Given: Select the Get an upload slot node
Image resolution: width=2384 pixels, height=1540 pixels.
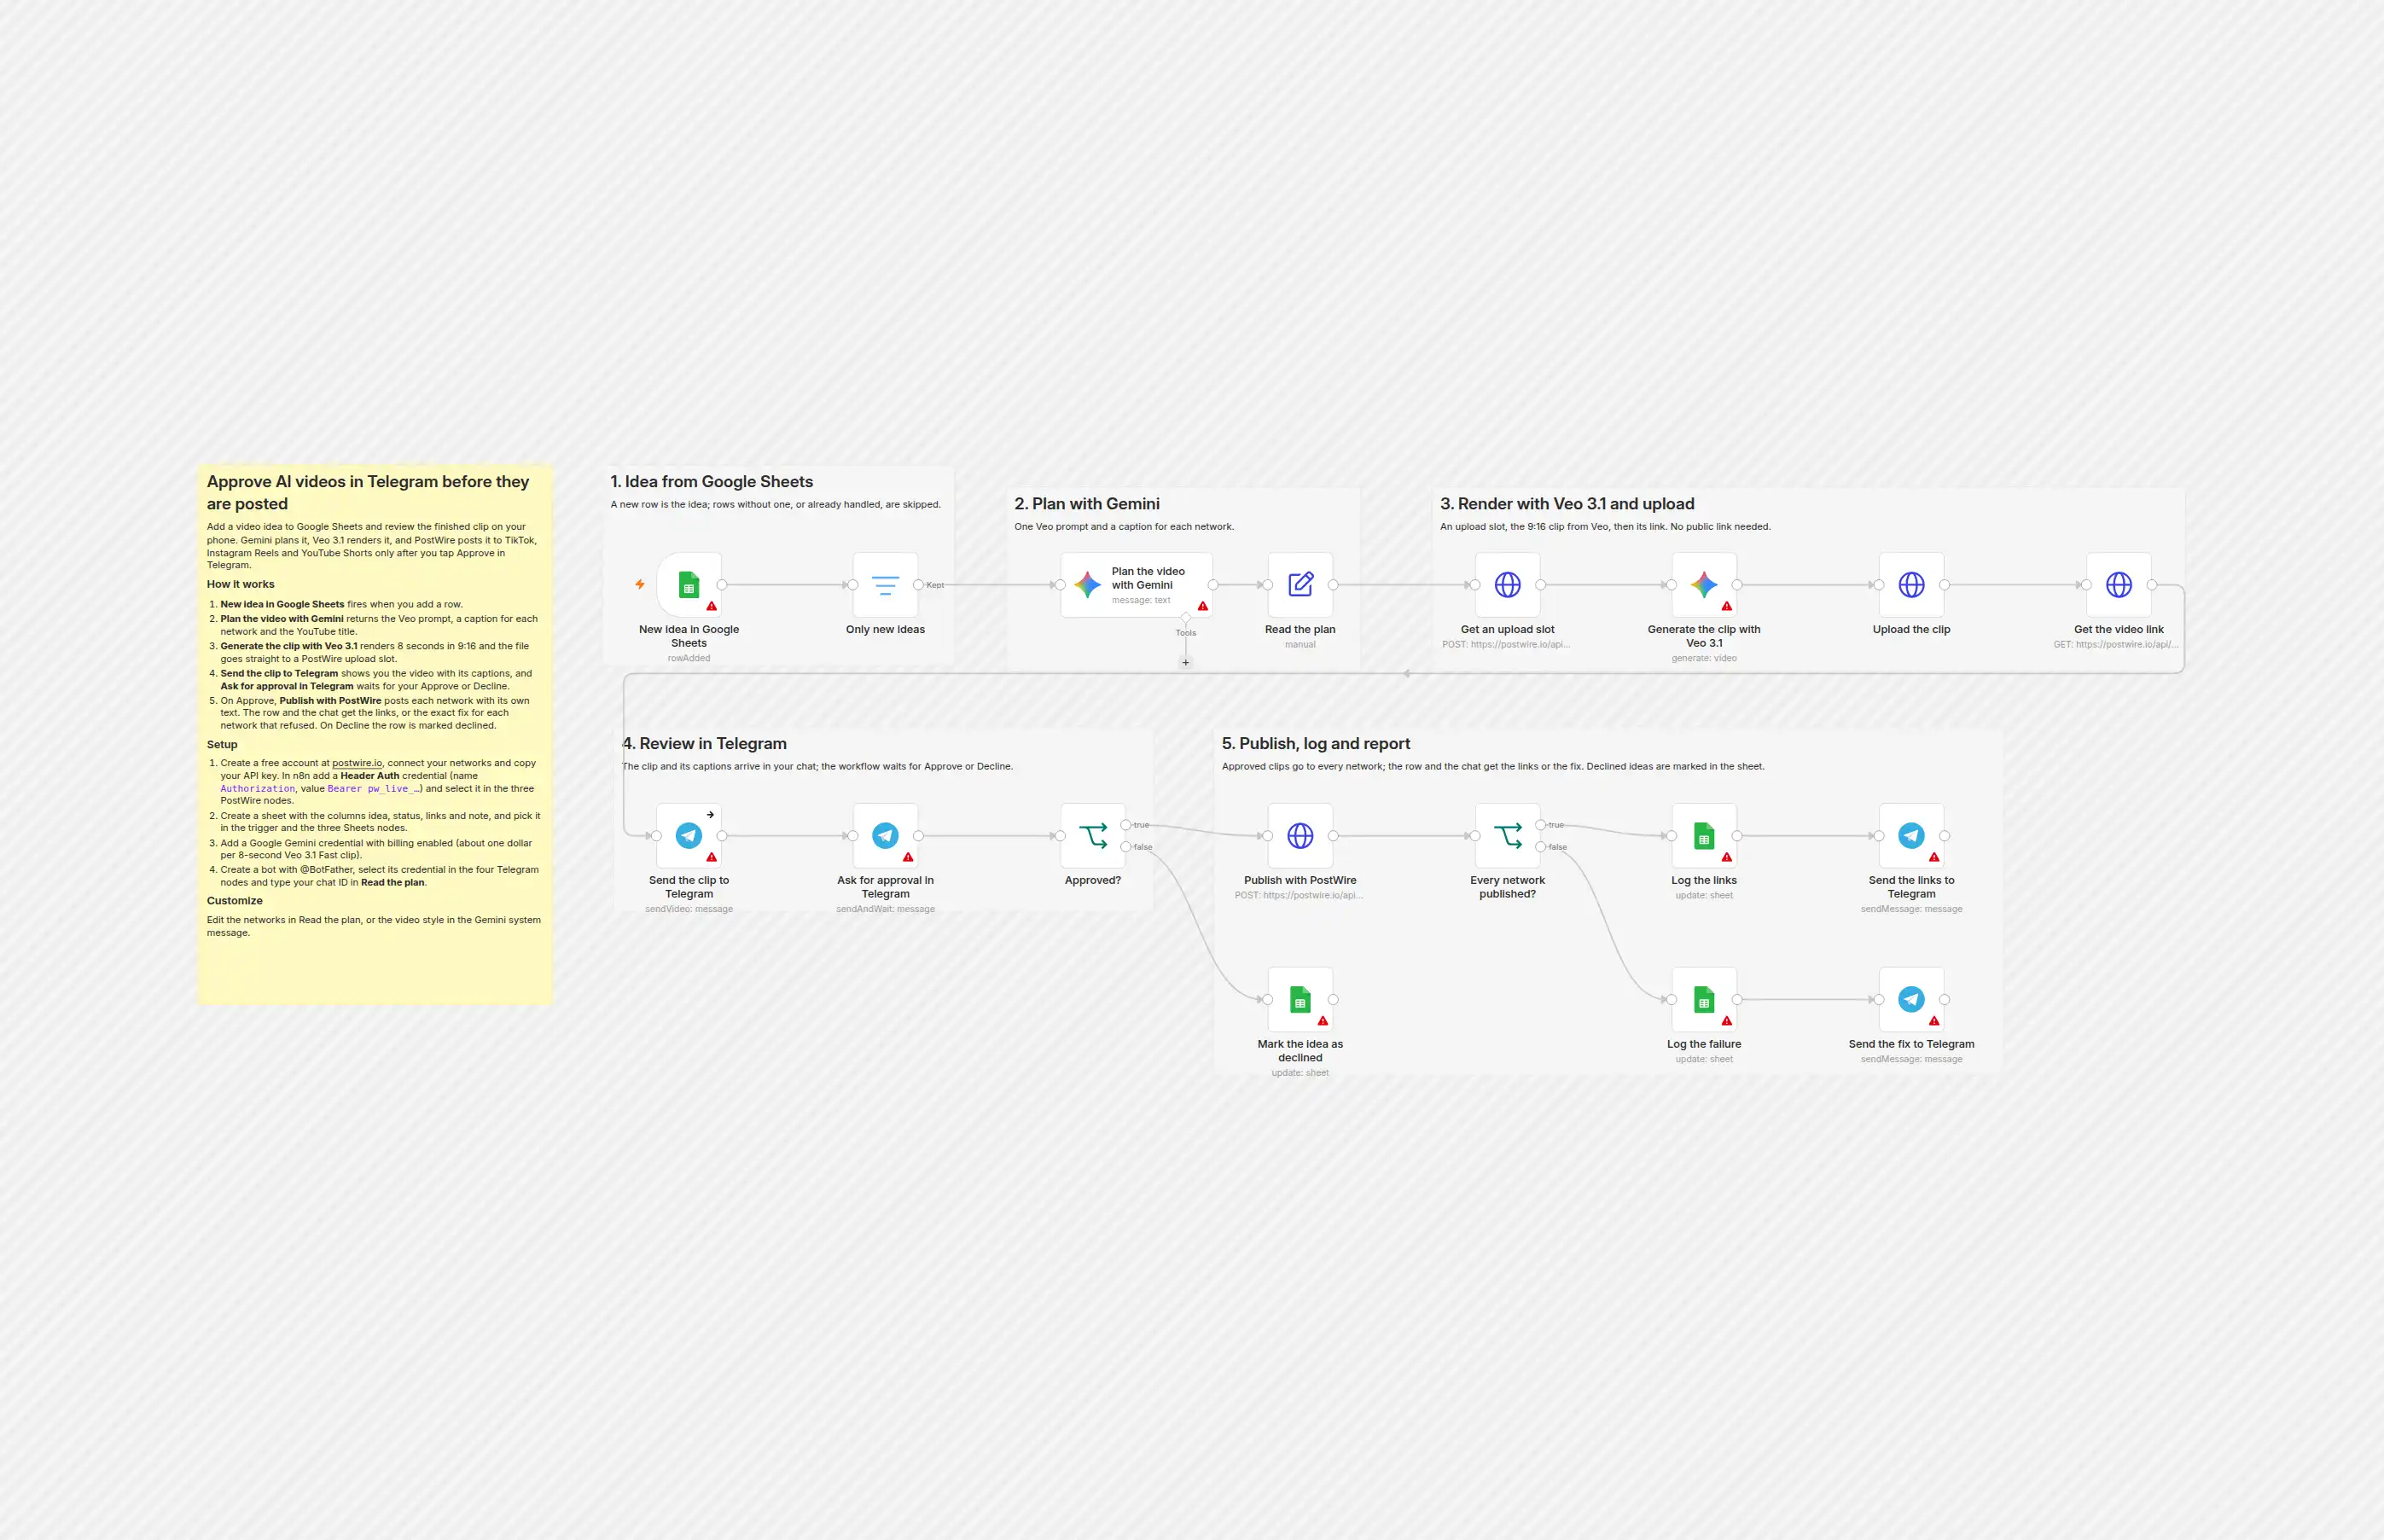Looking at the screenshot, I should tap(1507, 585).
